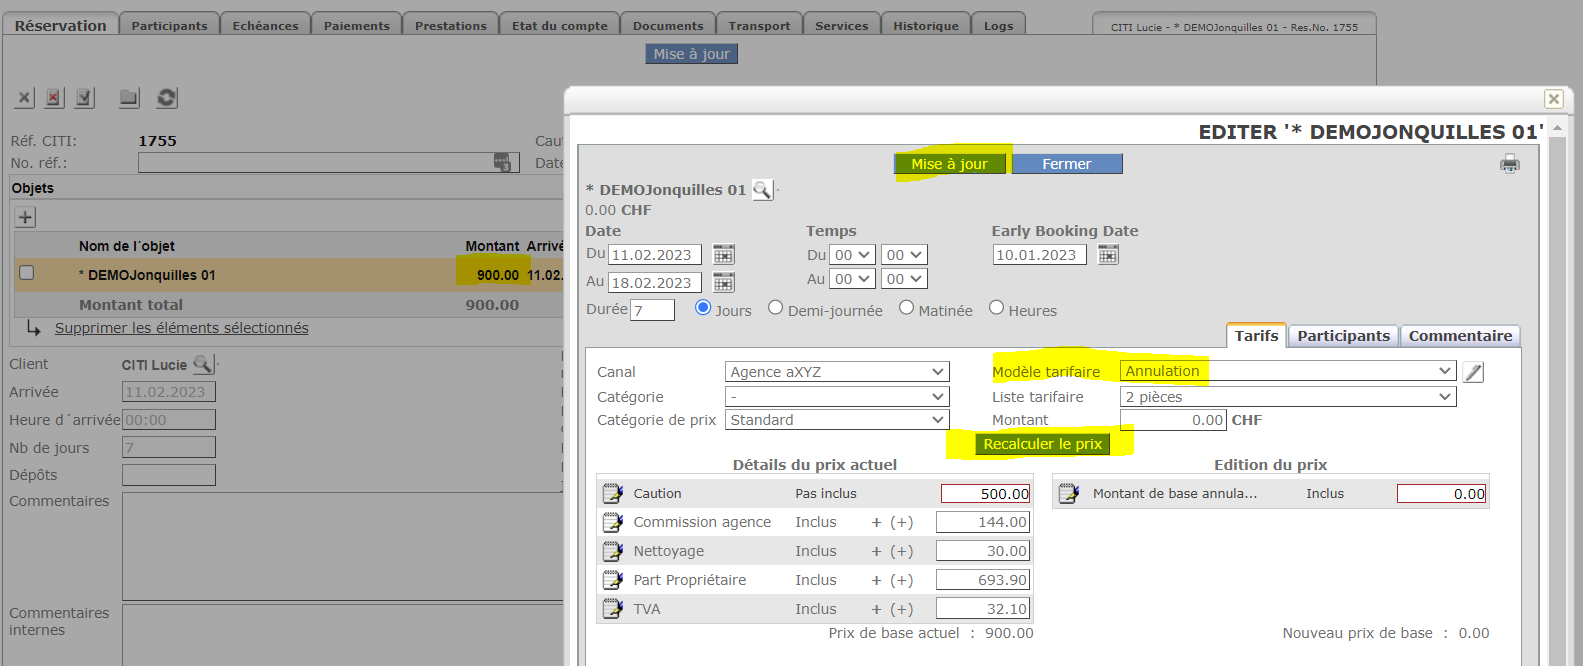Viewport: 1583px width, 666px height.
Task: Open Modèle tarifaire dropdown showing Annulation
Action: (1288, 371)
